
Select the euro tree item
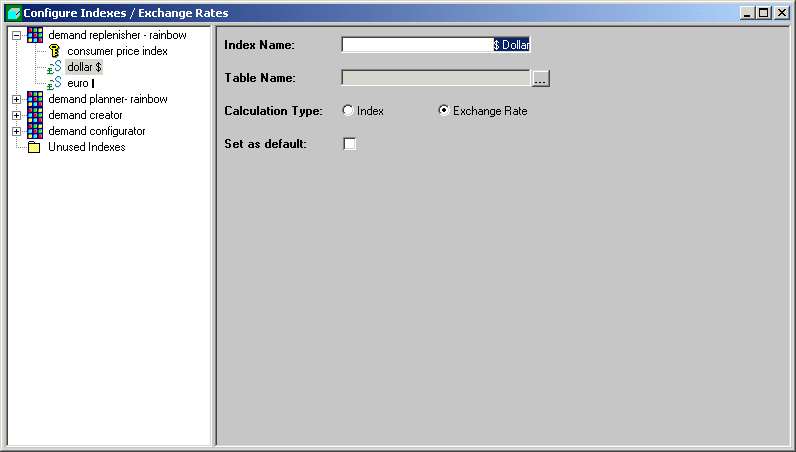pos(80,83)
